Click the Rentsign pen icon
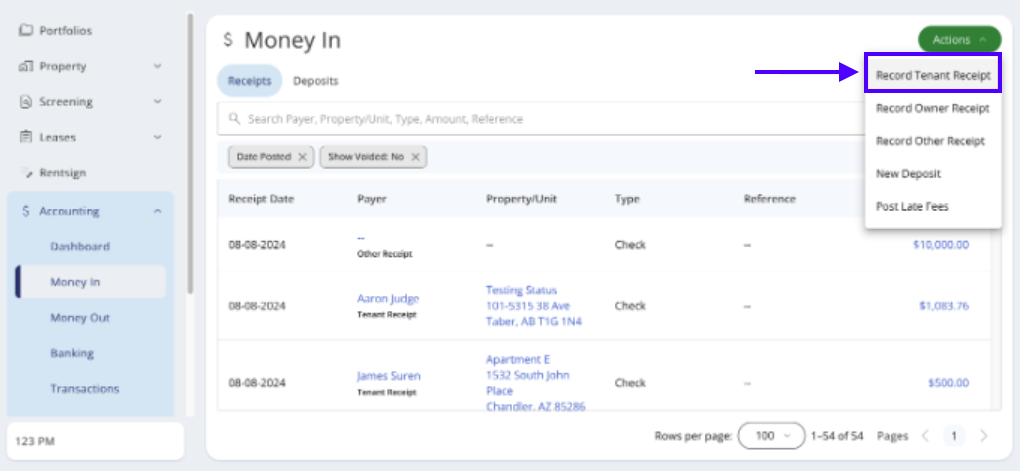The height and width of the screenshot is (471, 1020). click(26, 173)
